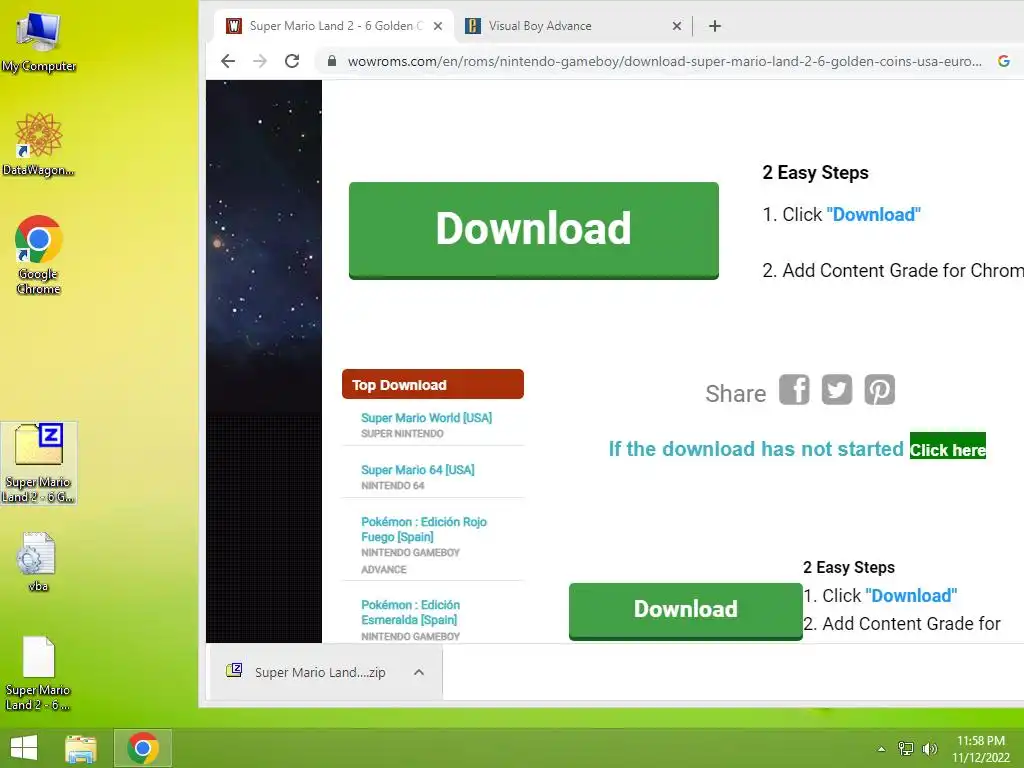Open Pokémon Edición Rojo Fuego link

click(x=424, y=530)
